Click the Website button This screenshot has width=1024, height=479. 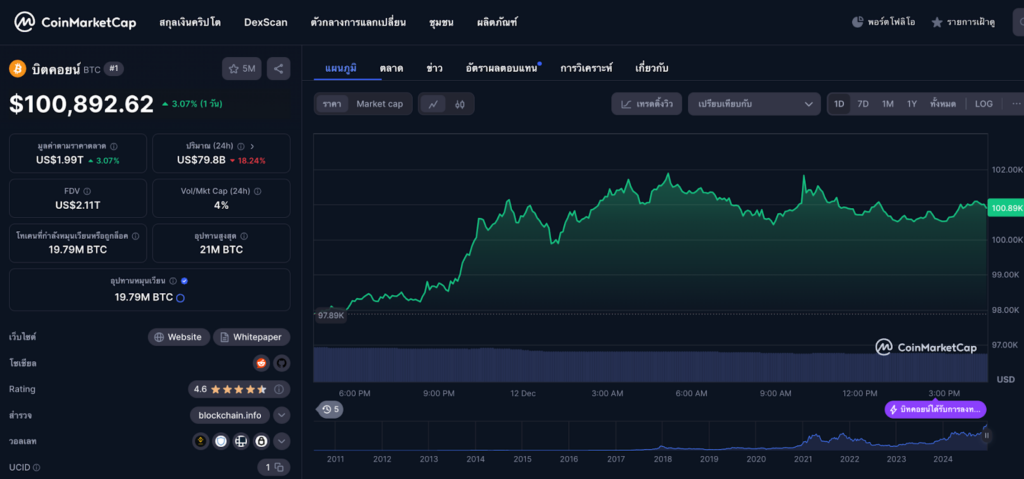(x=179, y=337)
